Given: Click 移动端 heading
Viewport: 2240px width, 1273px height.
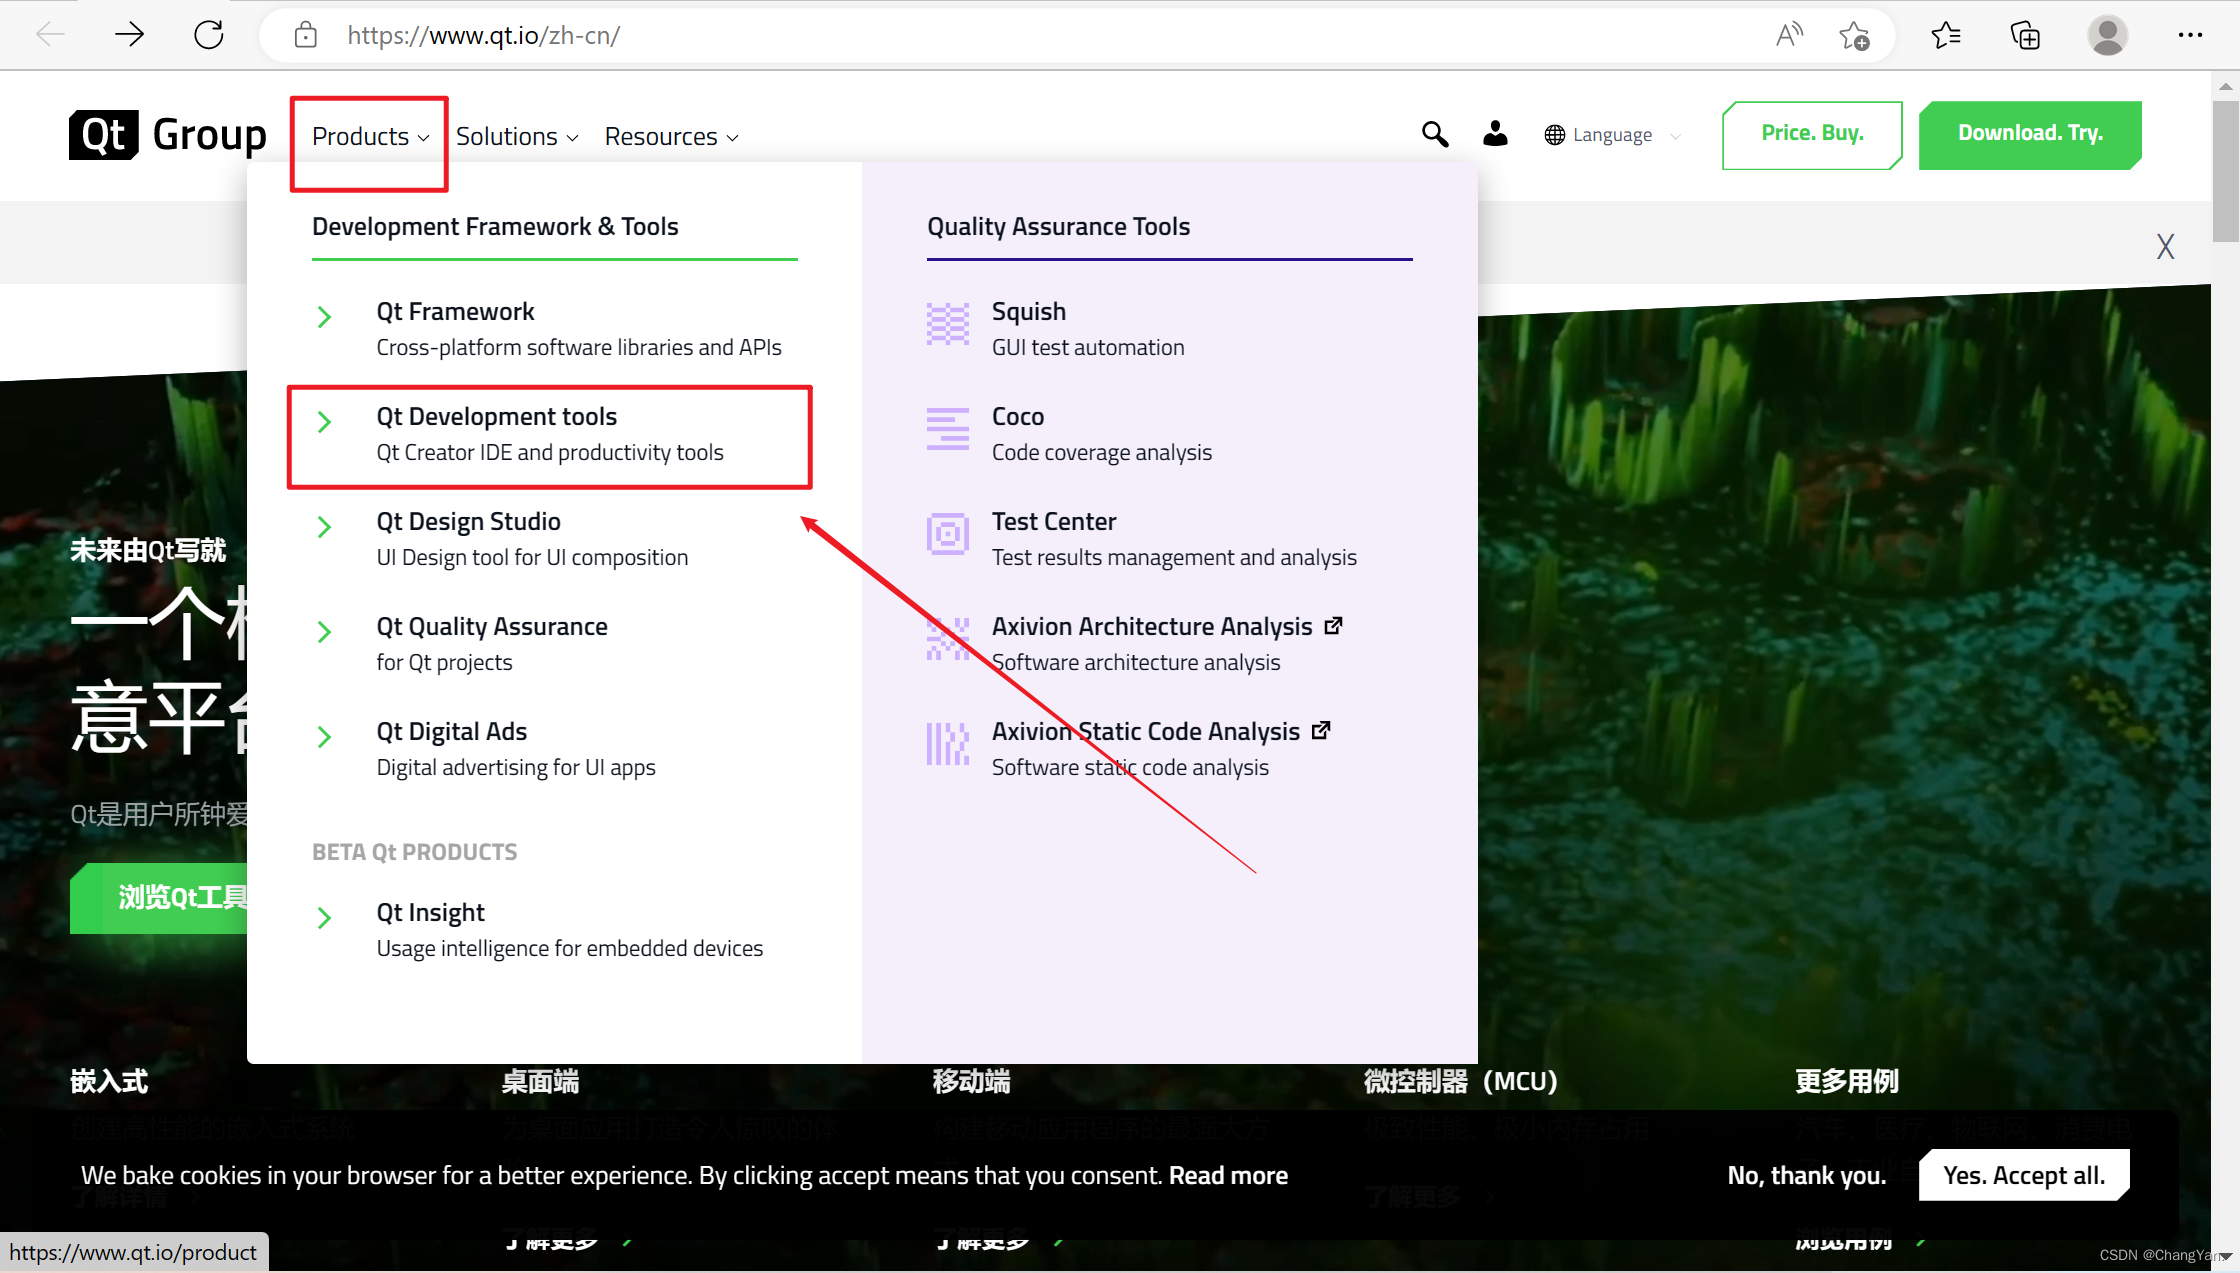Looking at the screenshot, I should click(971, 1081).
